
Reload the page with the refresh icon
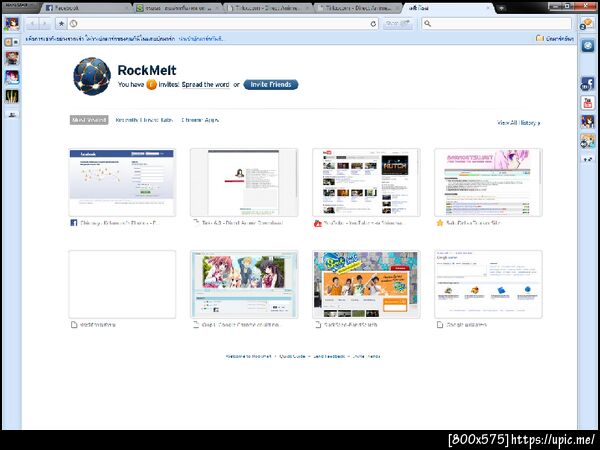[373, 24]
